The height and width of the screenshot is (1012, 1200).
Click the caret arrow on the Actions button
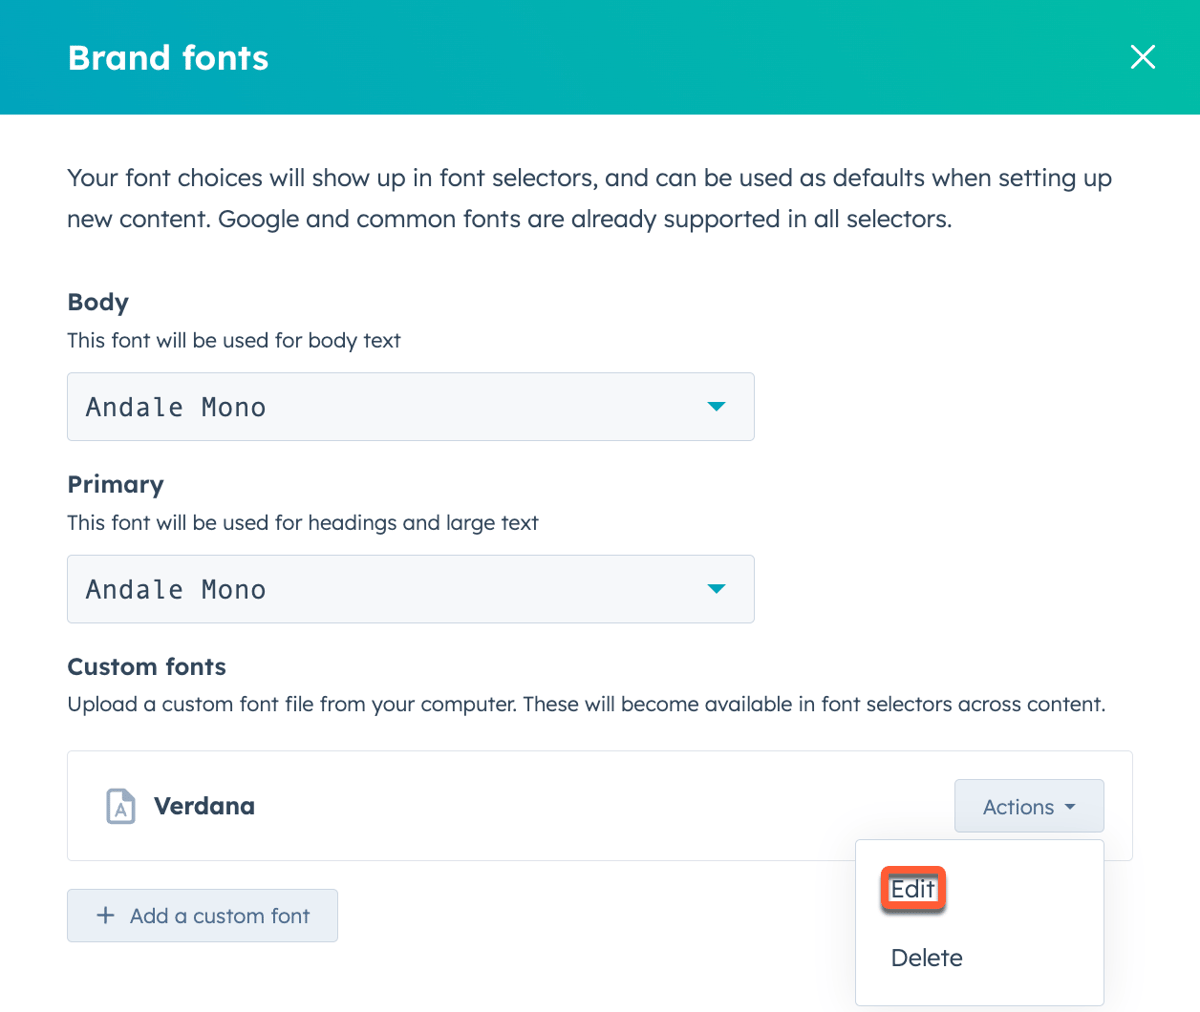(x=1072, y=807)
